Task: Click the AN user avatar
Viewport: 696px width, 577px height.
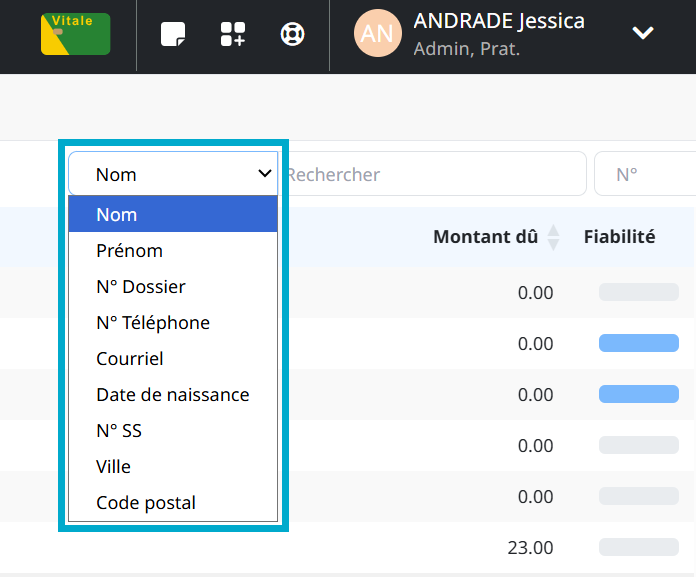Action: tap(377, 34)
